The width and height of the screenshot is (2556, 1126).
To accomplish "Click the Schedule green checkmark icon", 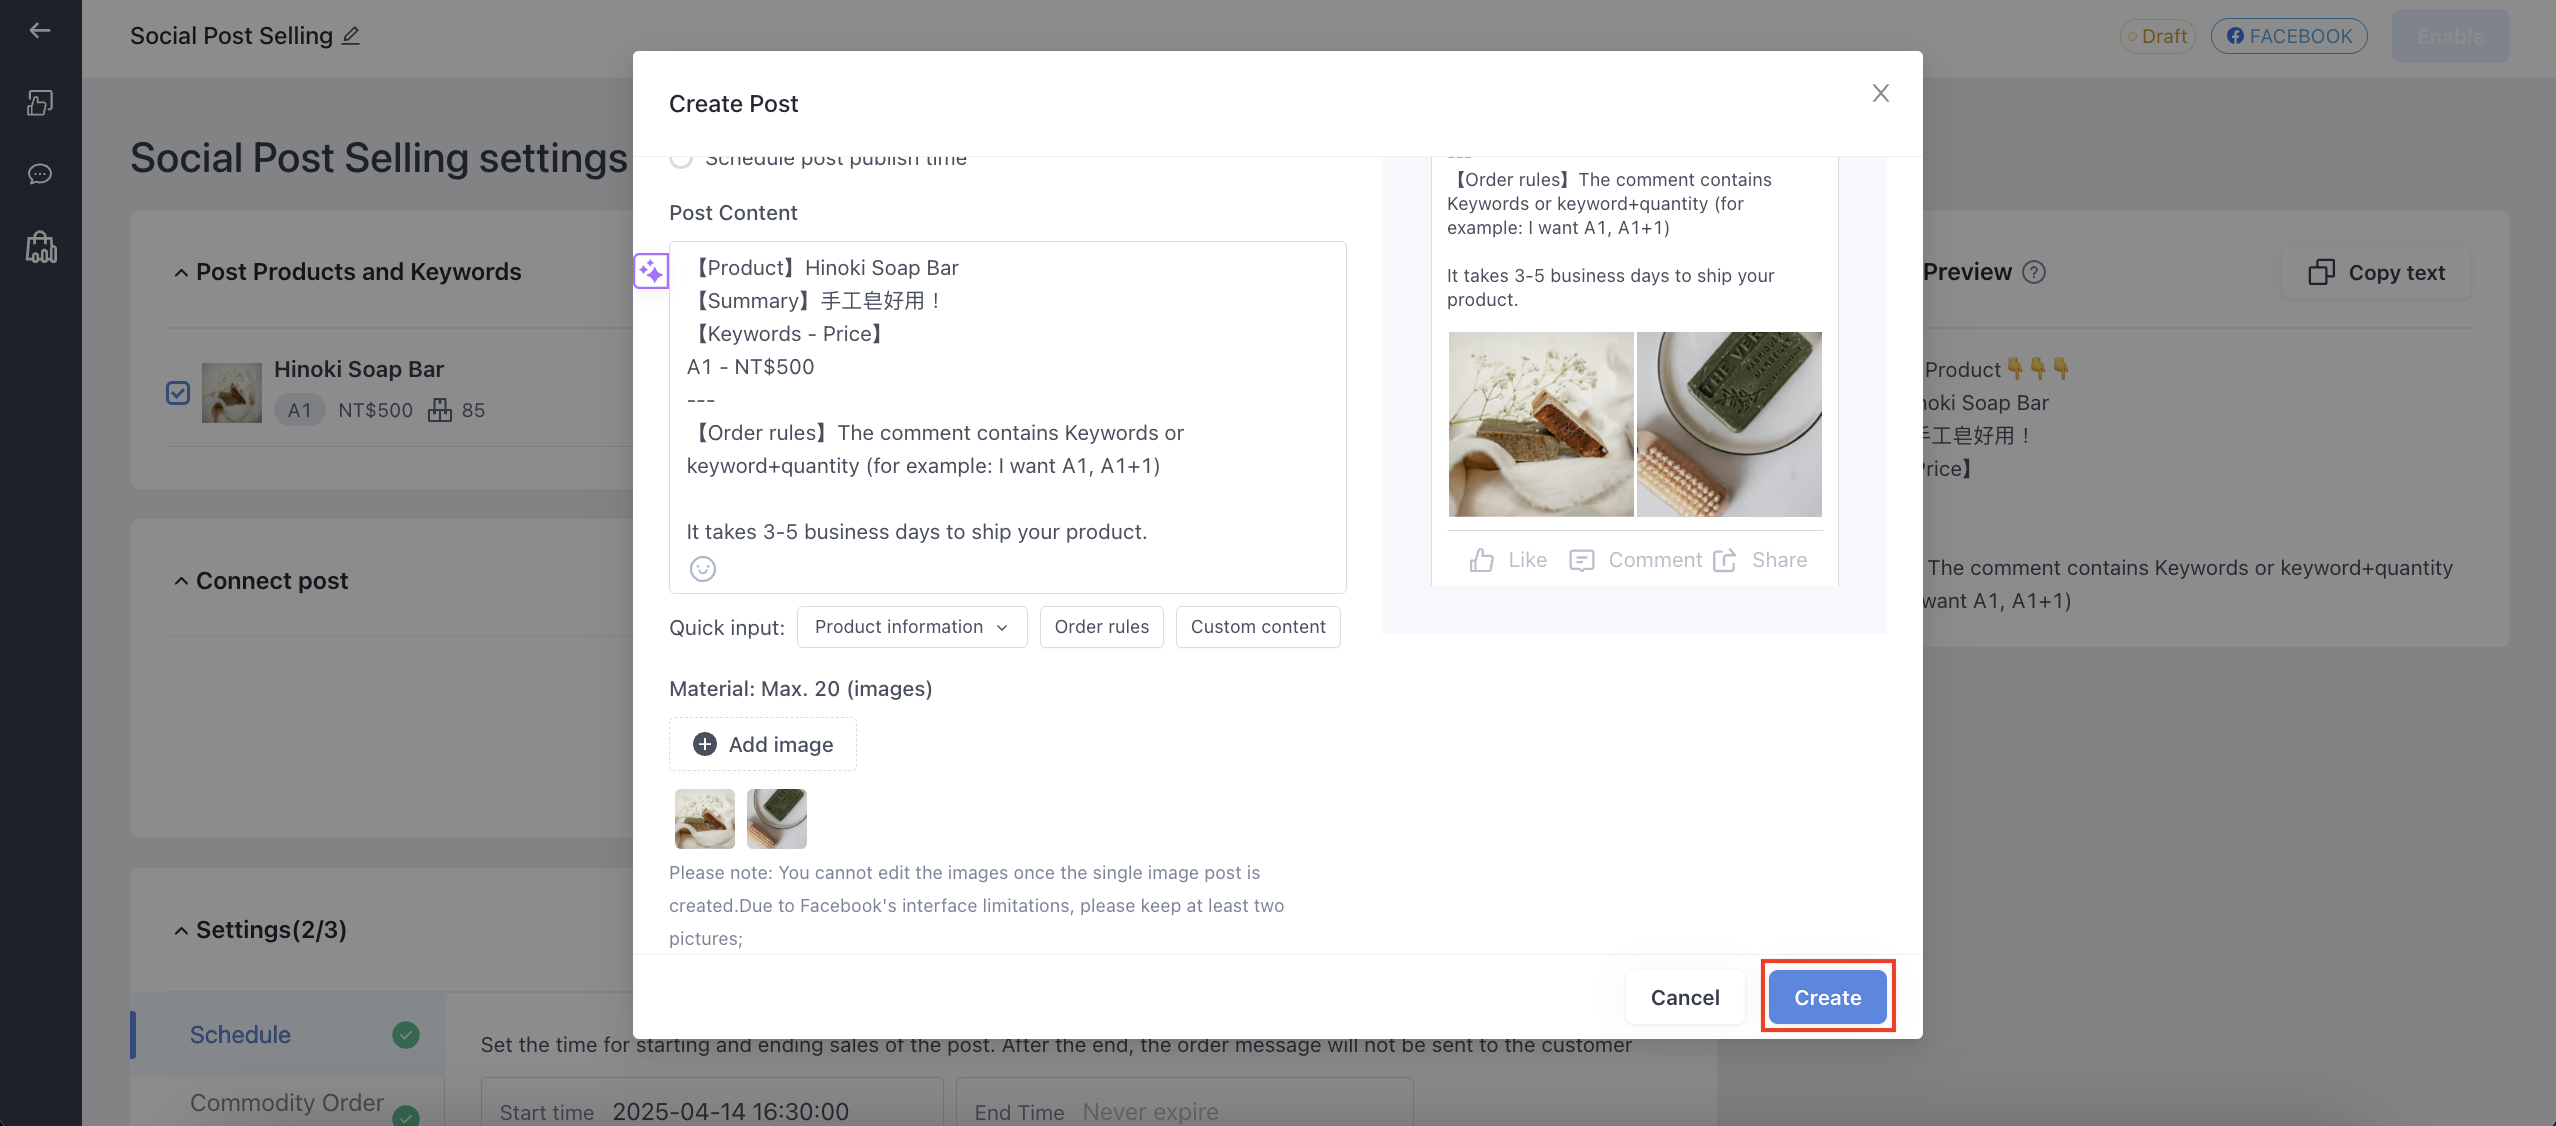I will click(x=406, y=1035).
